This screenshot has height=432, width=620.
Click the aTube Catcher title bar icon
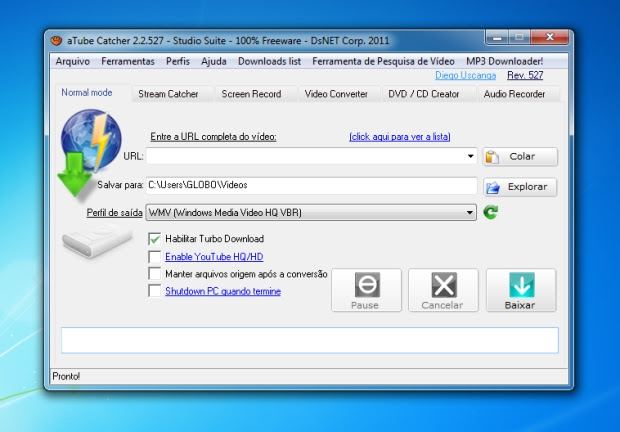click(x=57, y=40)
